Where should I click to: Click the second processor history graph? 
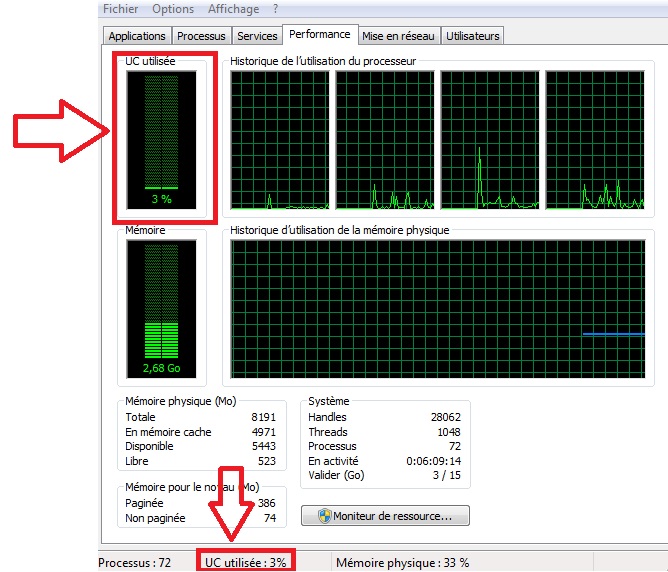(x=385, y=140)
